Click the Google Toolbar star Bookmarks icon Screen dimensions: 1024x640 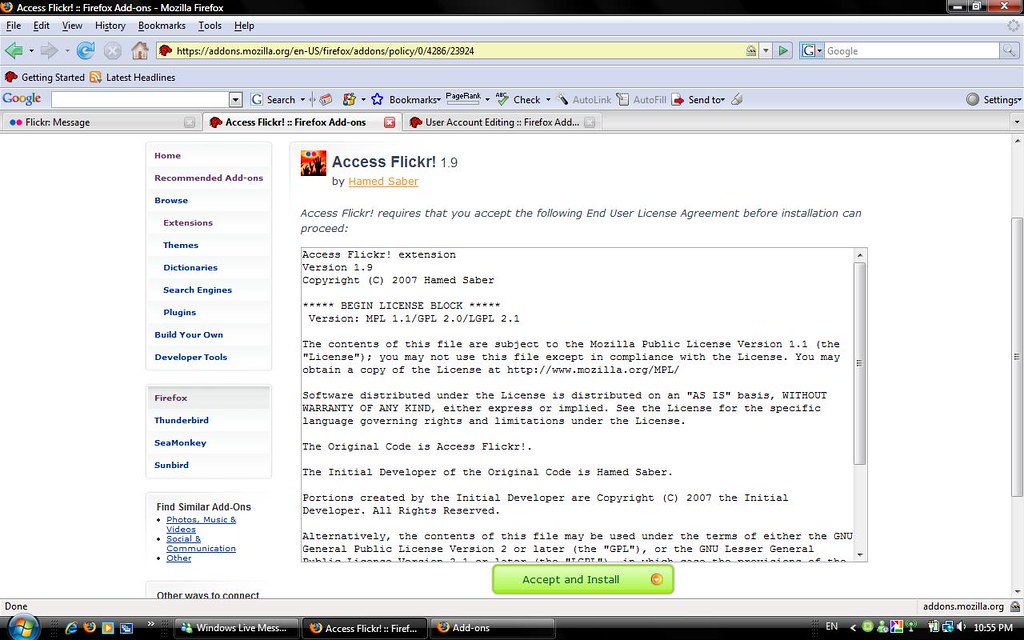(377, 99)
